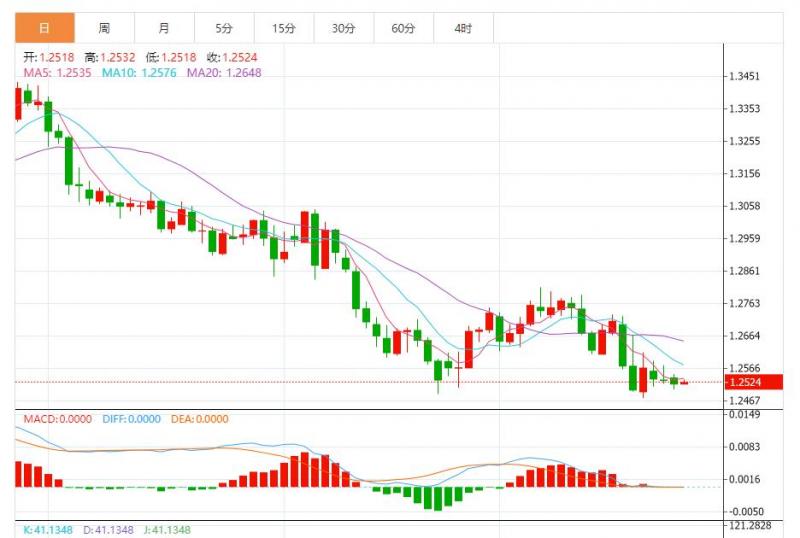Click the 开:1.2518 open price value
This screenshot has width=800, height=538.
click(x=49, y=58)
